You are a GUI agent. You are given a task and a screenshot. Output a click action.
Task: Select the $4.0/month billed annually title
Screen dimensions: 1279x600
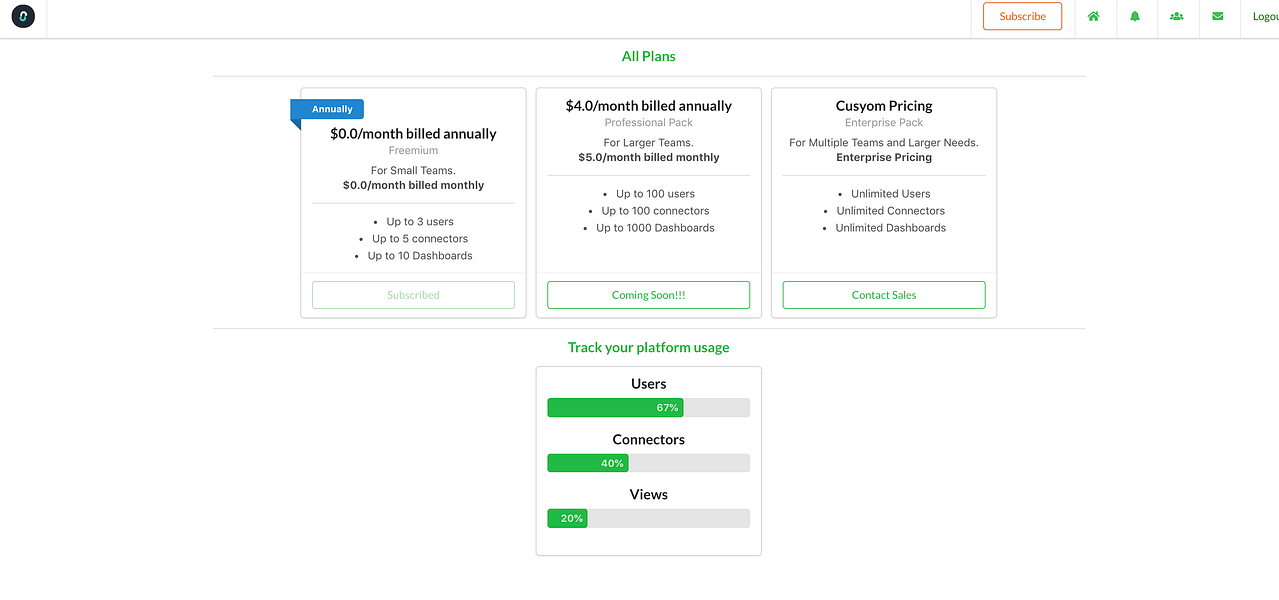pyautogui.click(x=648, y=106)
